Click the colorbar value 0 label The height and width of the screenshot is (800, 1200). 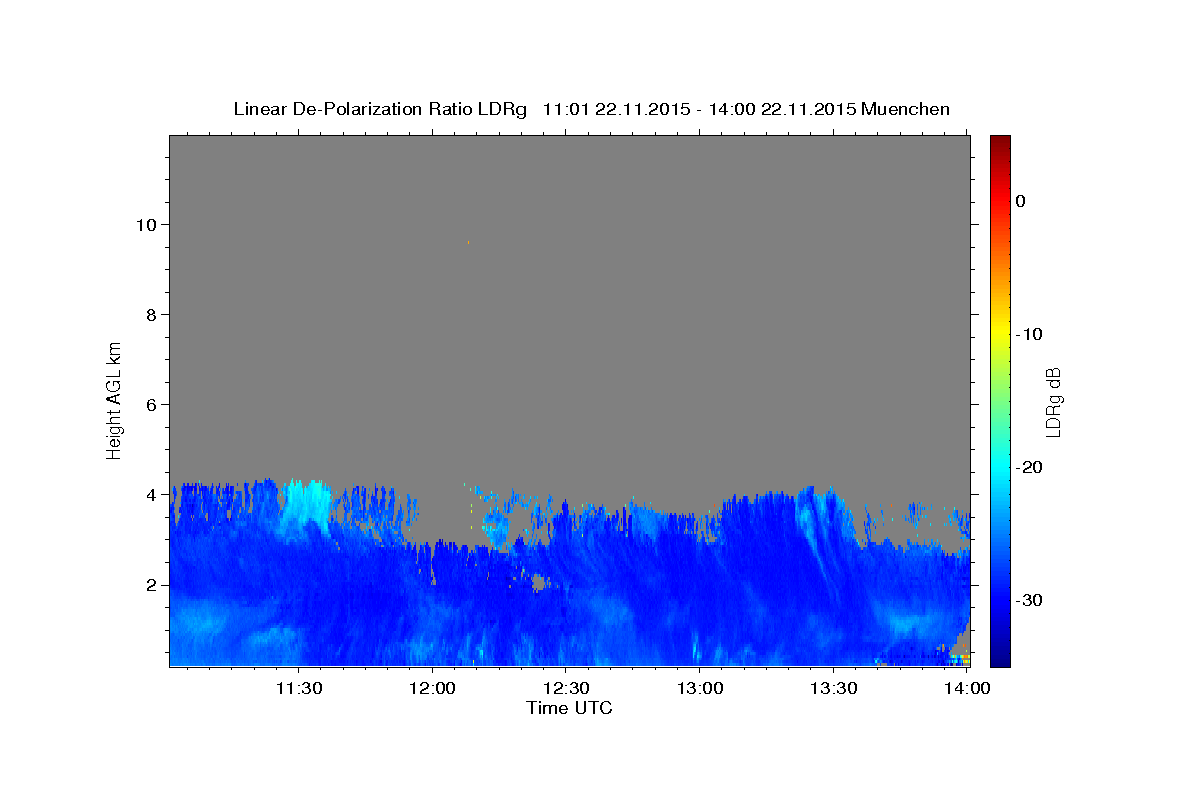pos(1020,201)
